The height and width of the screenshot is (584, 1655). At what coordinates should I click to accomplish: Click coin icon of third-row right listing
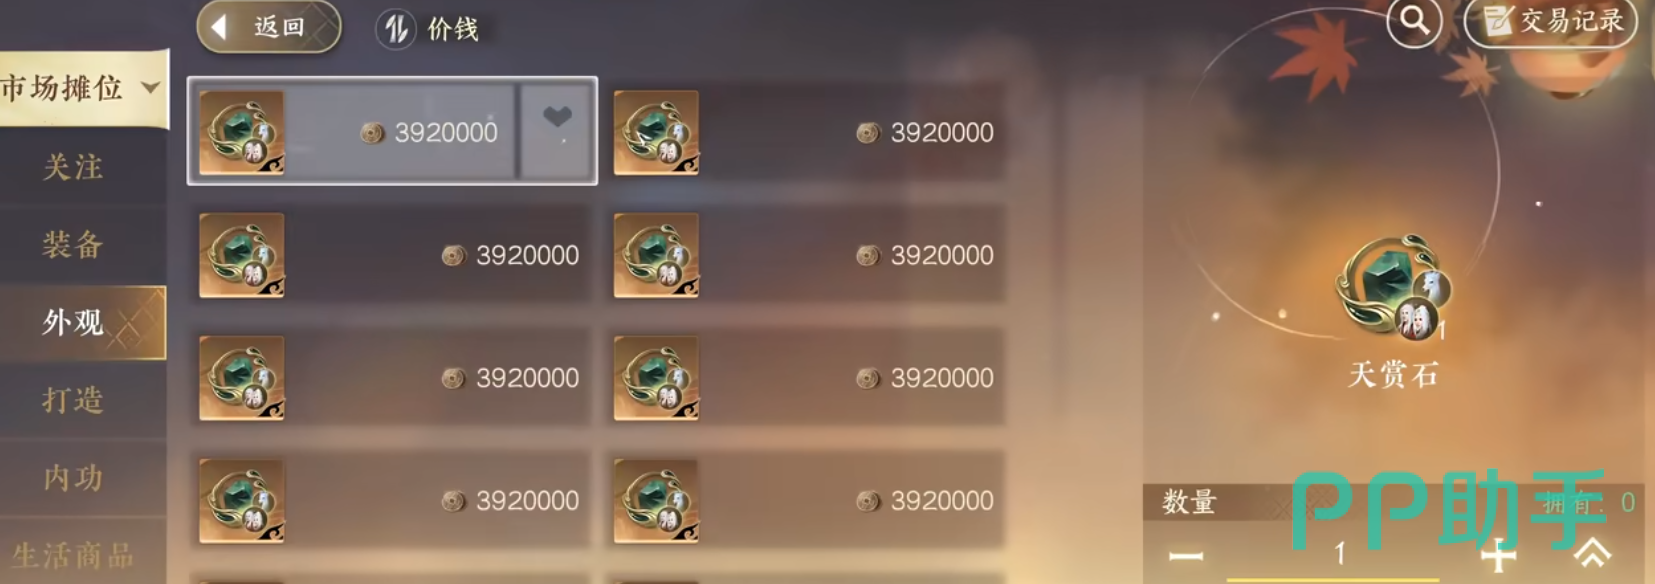(868, 378)
